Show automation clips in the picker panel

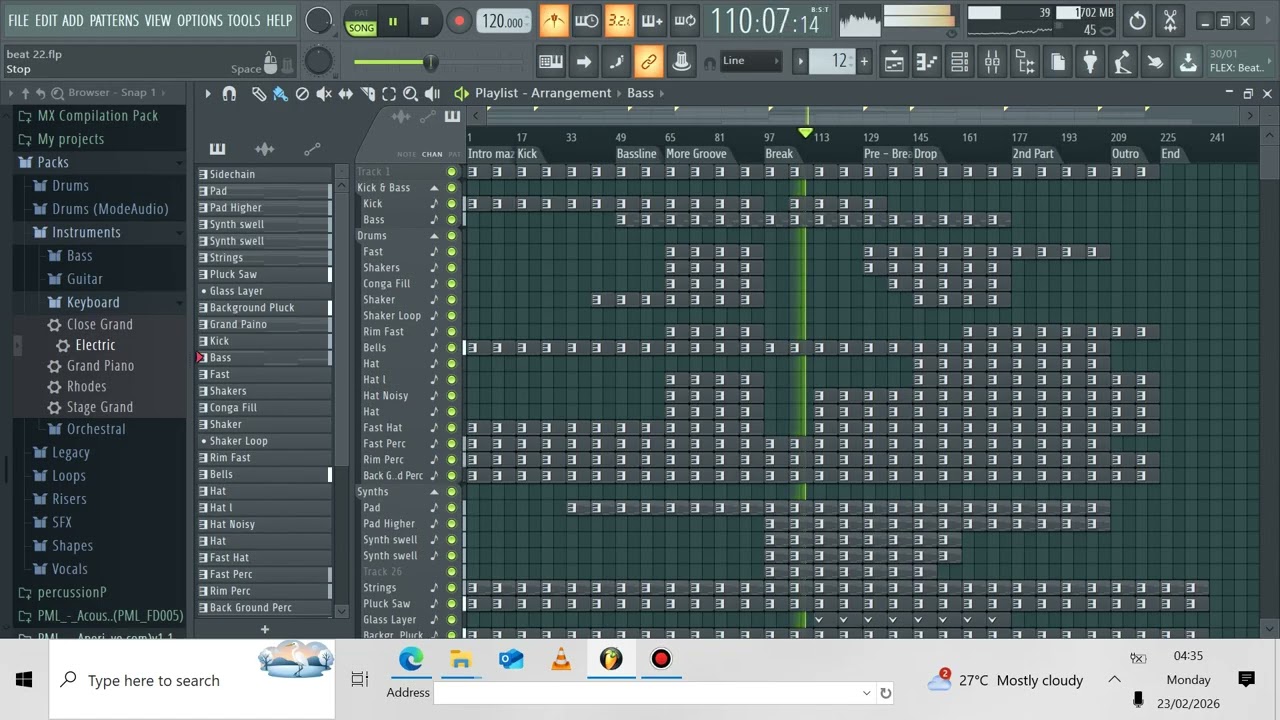(312, 149)
